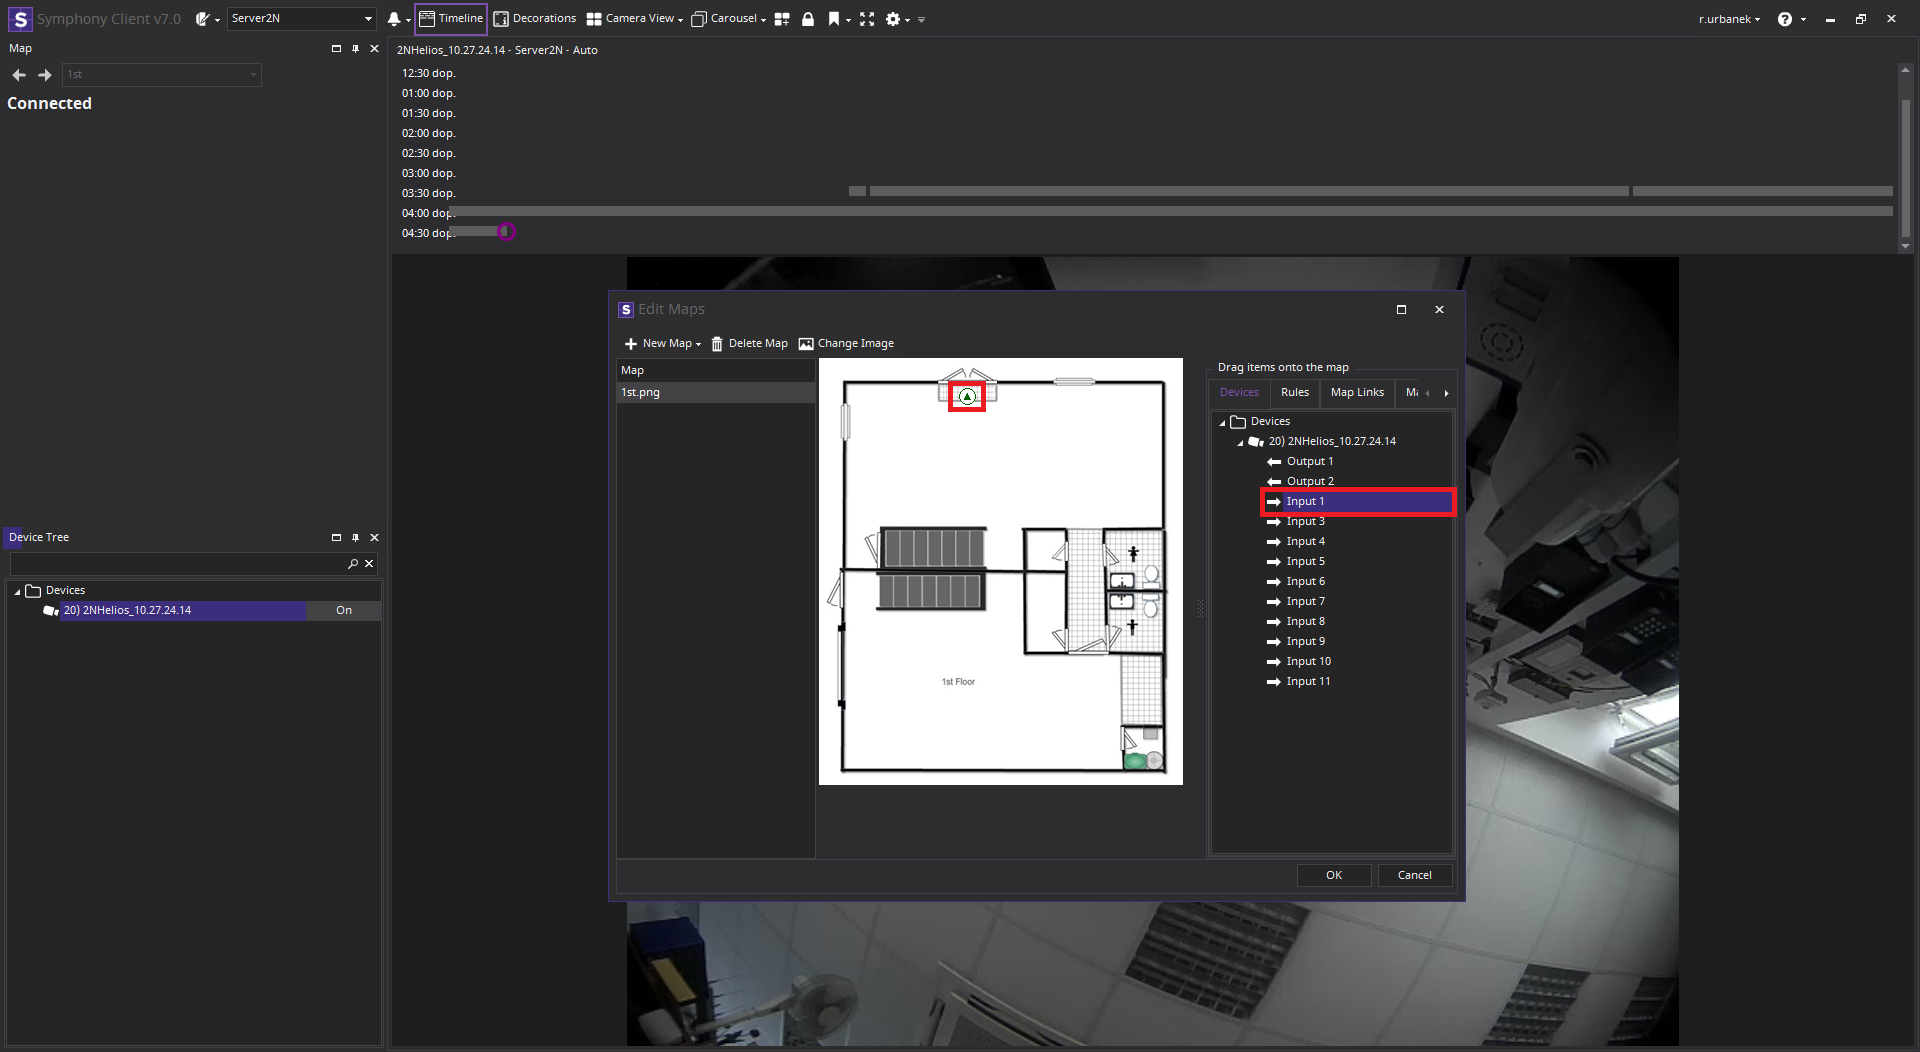Click OK in Edit Maps dialog
Image resolution: width=1920 pixels, height=1052 pixels.
[x=1334, y=875]
